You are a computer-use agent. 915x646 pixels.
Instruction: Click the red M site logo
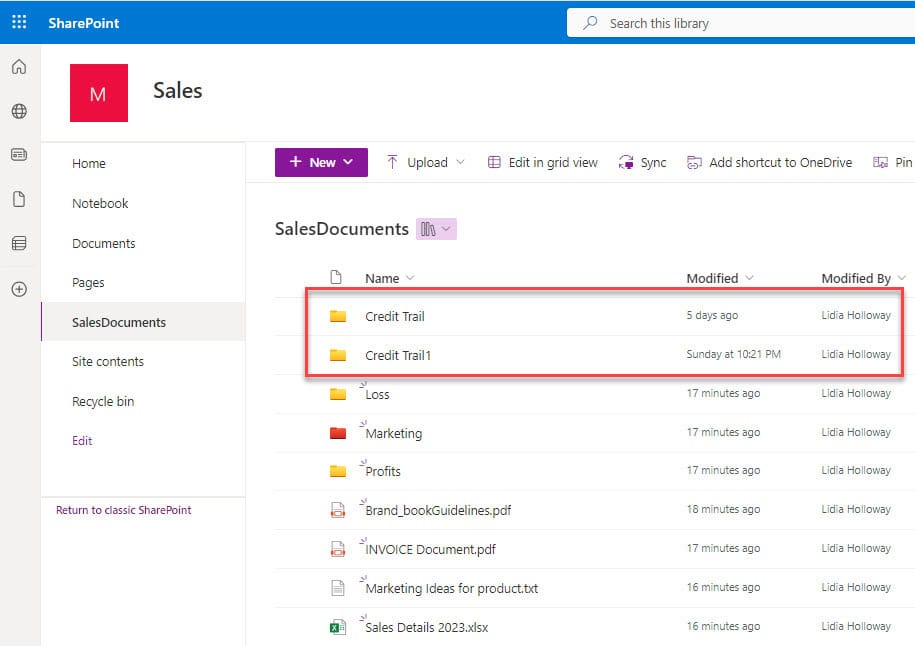pyautogui.click(x=99, y=93)
